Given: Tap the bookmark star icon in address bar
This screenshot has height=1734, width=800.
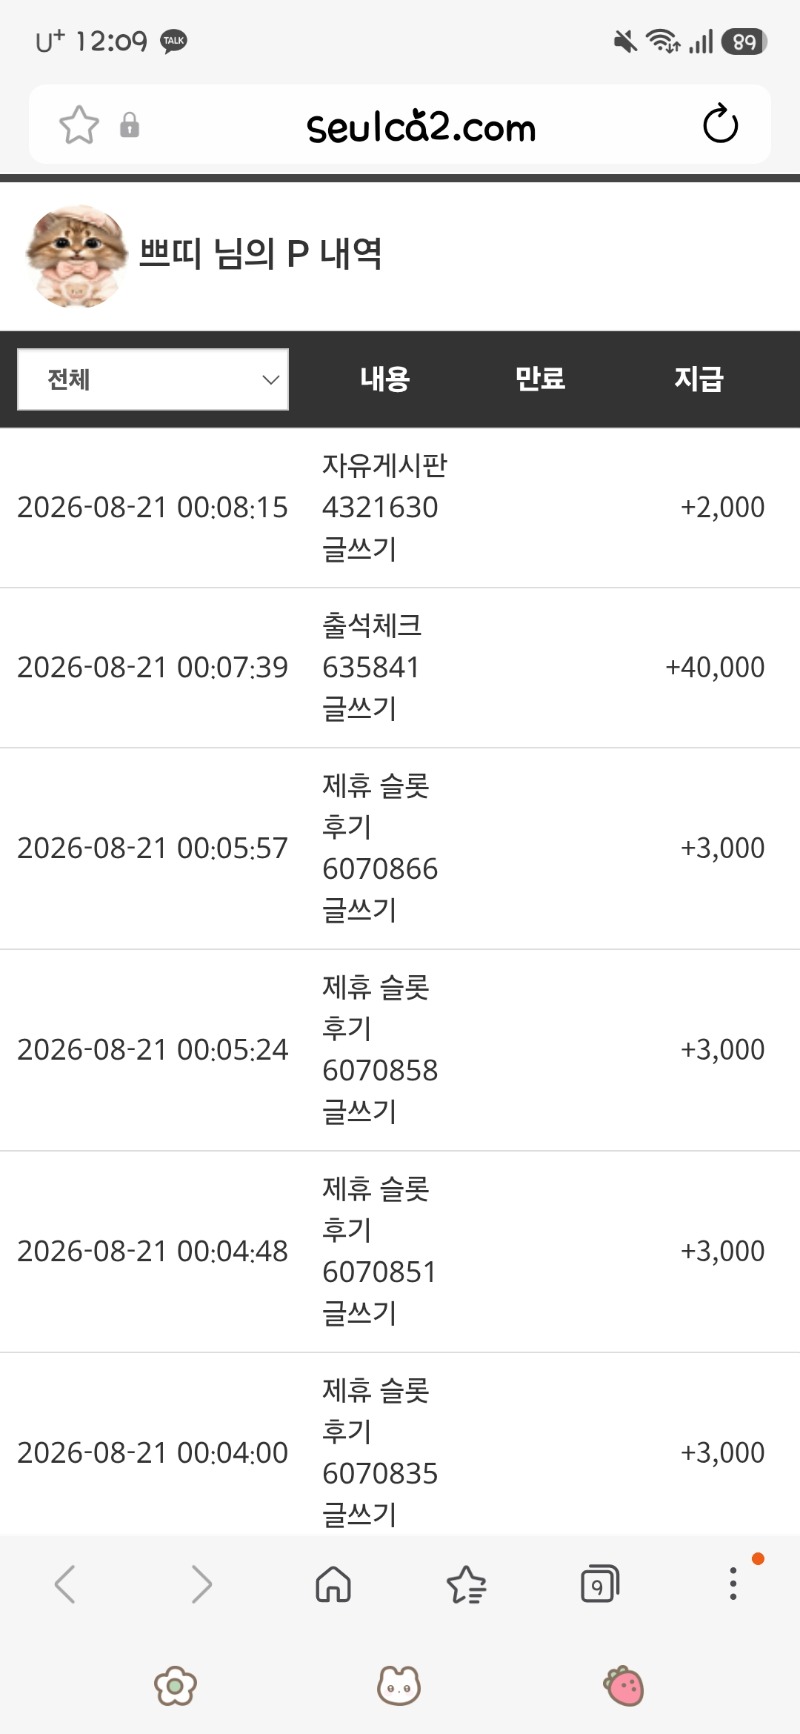Looking at the screenshot, I should pos(79,126).
